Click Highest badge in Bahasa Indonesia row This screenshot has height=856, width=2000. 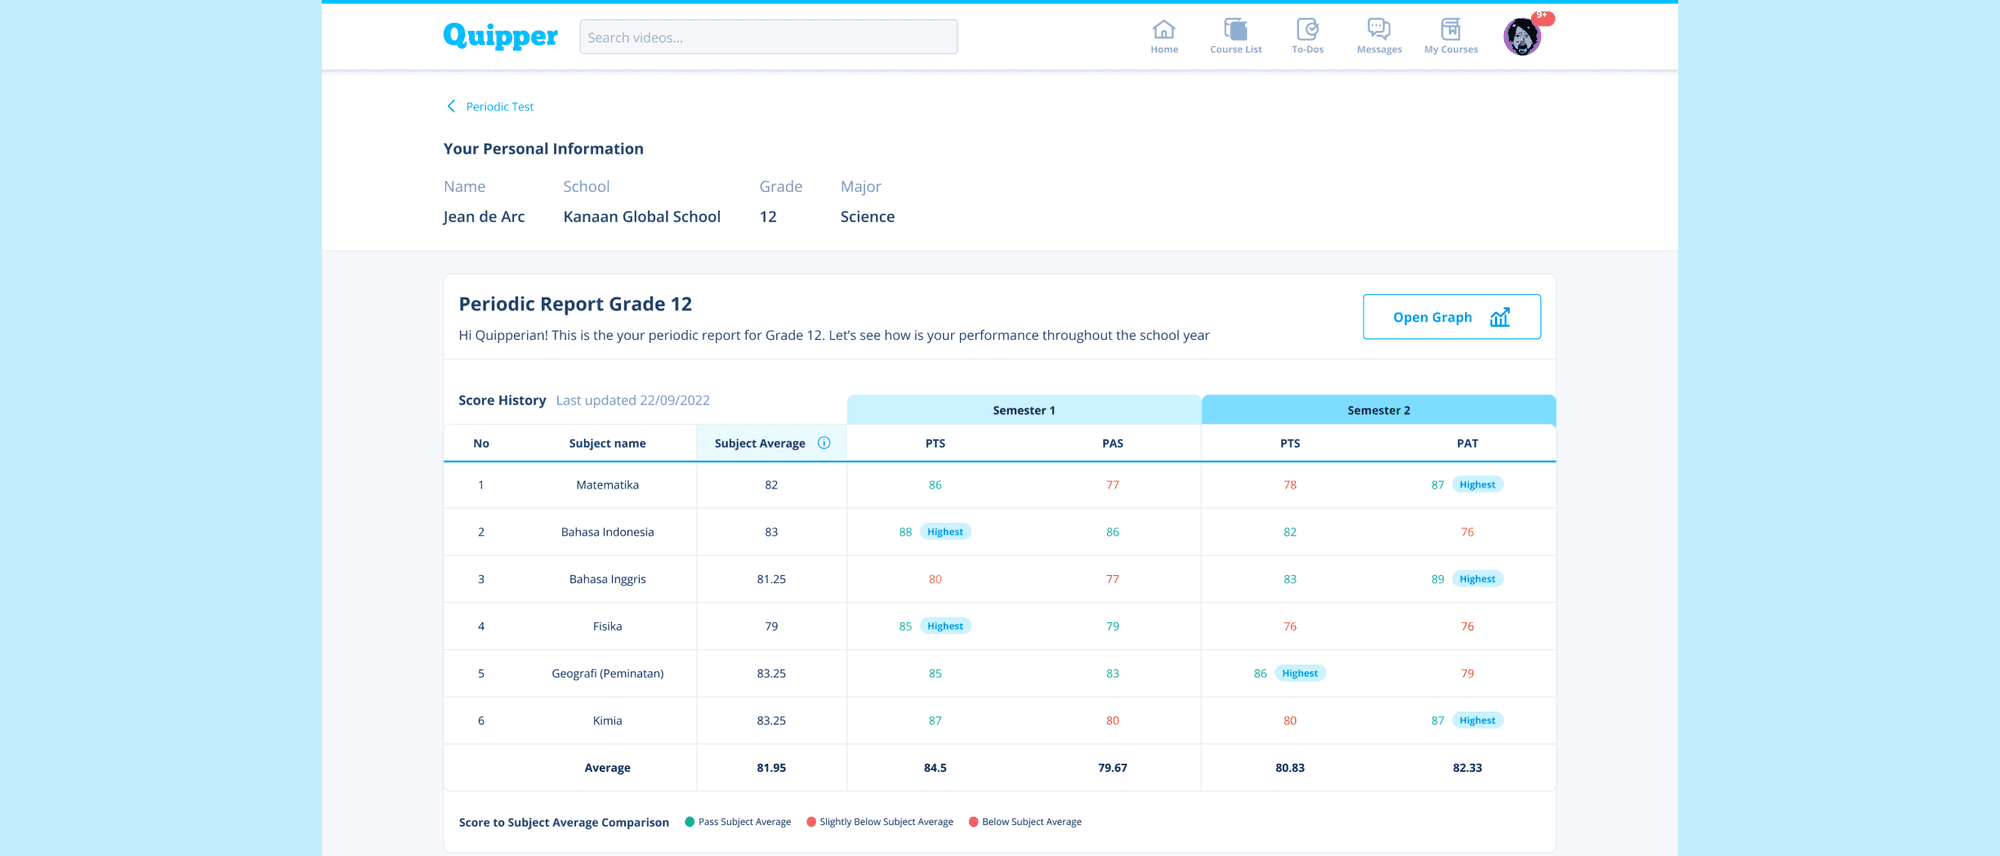click(x=945, y=532)
